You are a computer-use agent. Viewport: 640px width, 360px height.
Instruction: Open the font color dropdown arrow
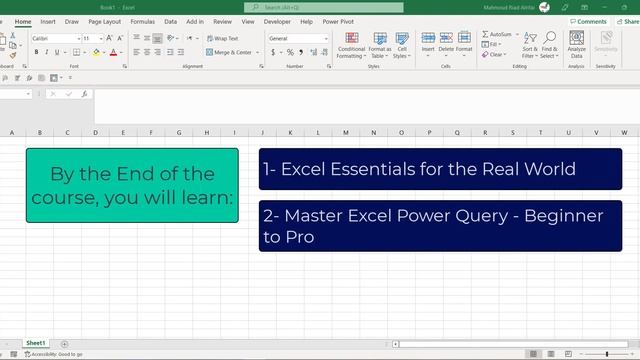[121, 52]
